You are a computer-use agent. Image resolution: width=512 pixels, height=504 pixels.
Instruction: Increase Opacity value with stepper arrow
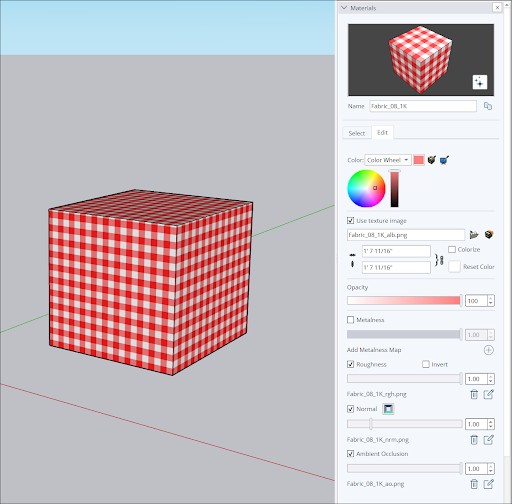[x=490, y=298]
